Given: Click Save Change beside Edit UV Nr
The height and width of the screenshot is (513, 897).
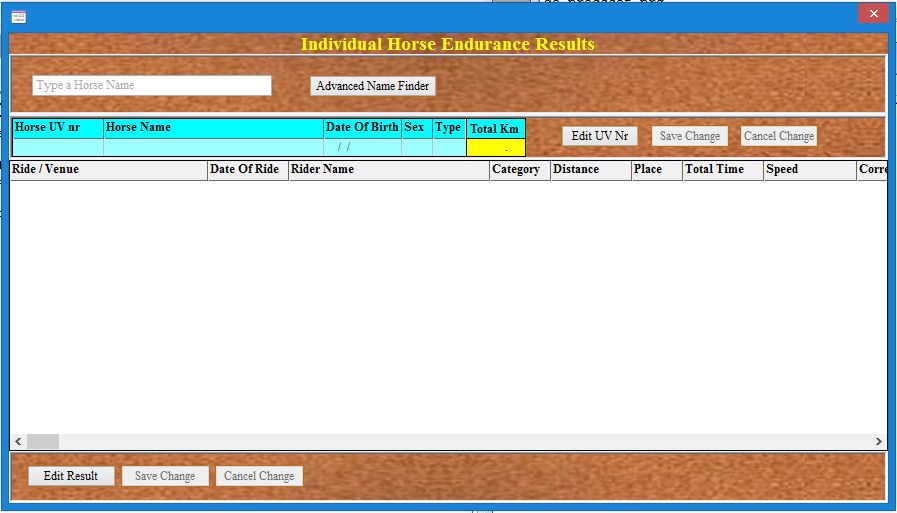Looking at the screenshot, I should [689, 136].
